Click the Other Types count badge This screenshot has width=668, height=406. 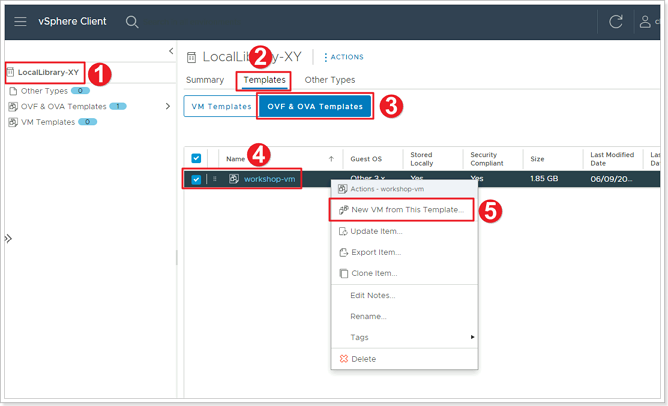[80, 91]
